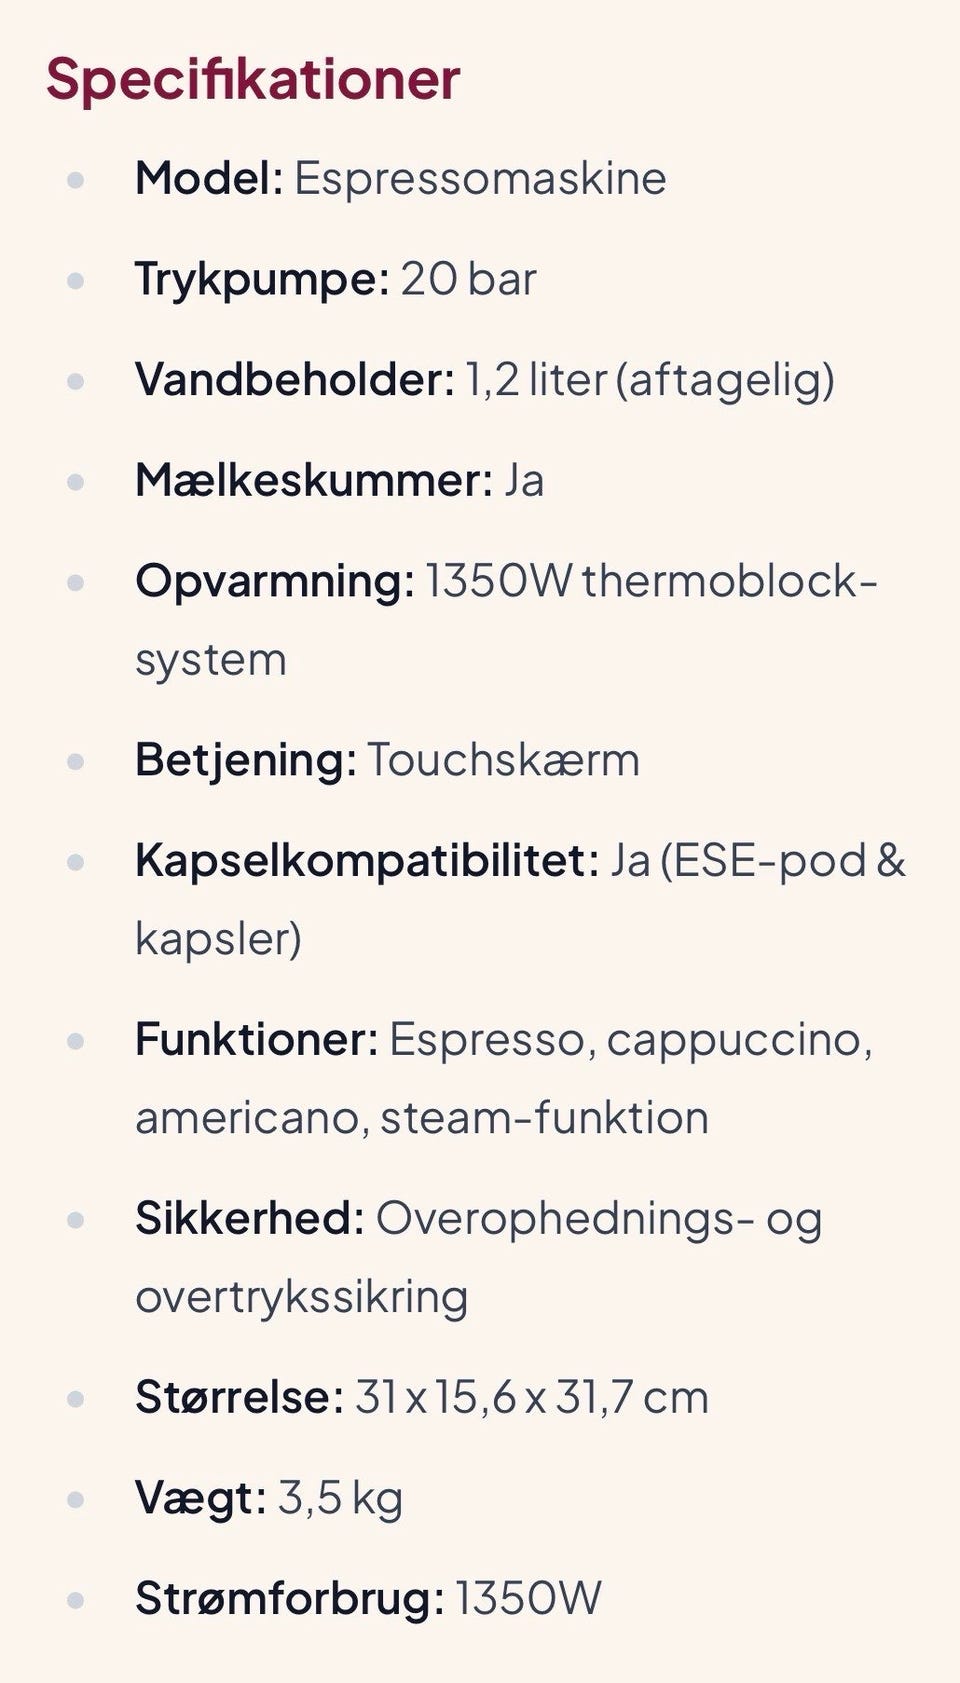Viewport: 960px width, 1683px height.
Task: Click the 3,5 kg weight value
Action: click(x=340, y=1498)
